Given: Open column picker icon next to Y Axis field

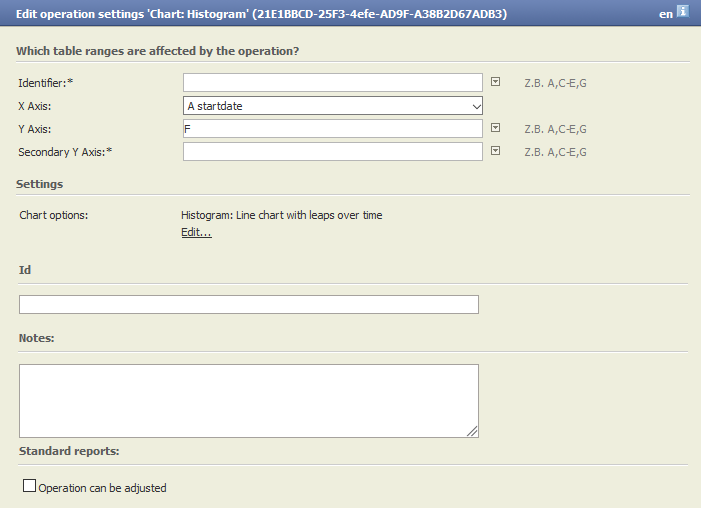Looking at the screenshot, I should coord(495,128).
